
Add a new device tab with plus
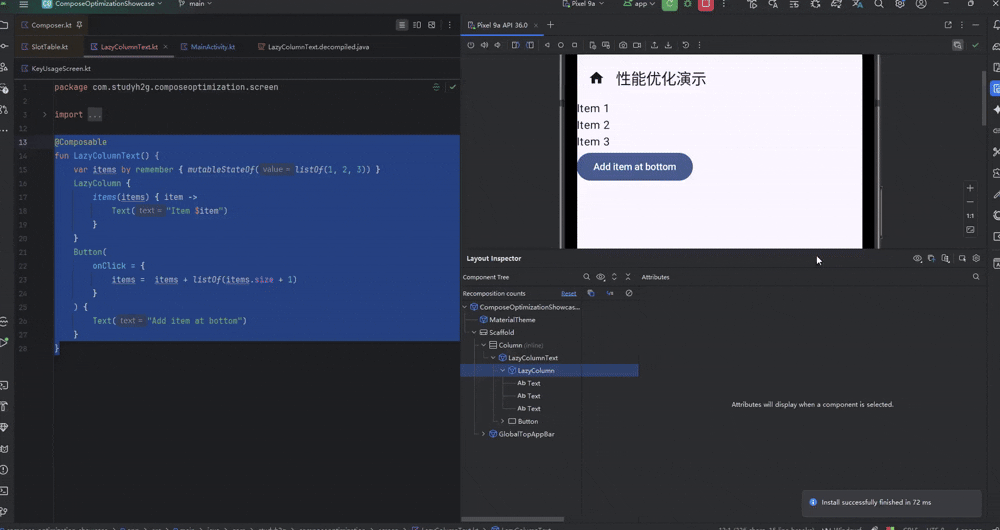click(550, 25)
